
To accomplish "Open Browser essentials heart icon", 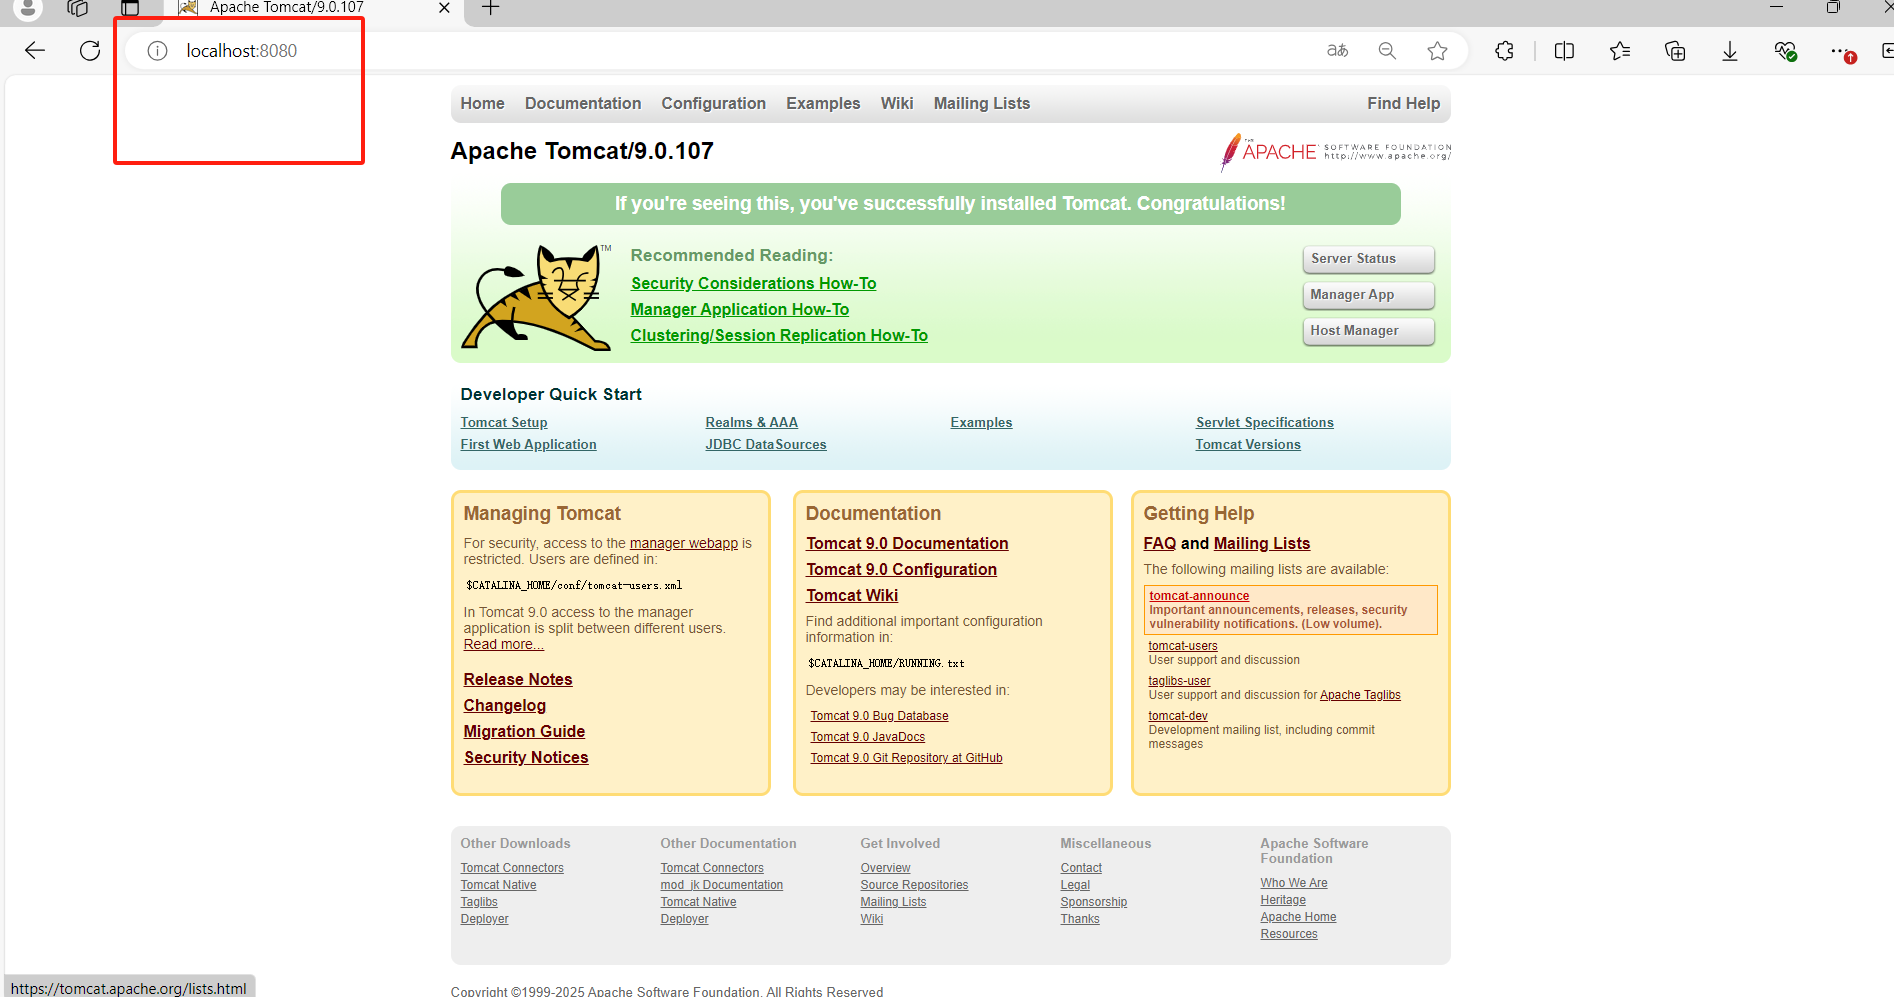I will click(1785, 51).
